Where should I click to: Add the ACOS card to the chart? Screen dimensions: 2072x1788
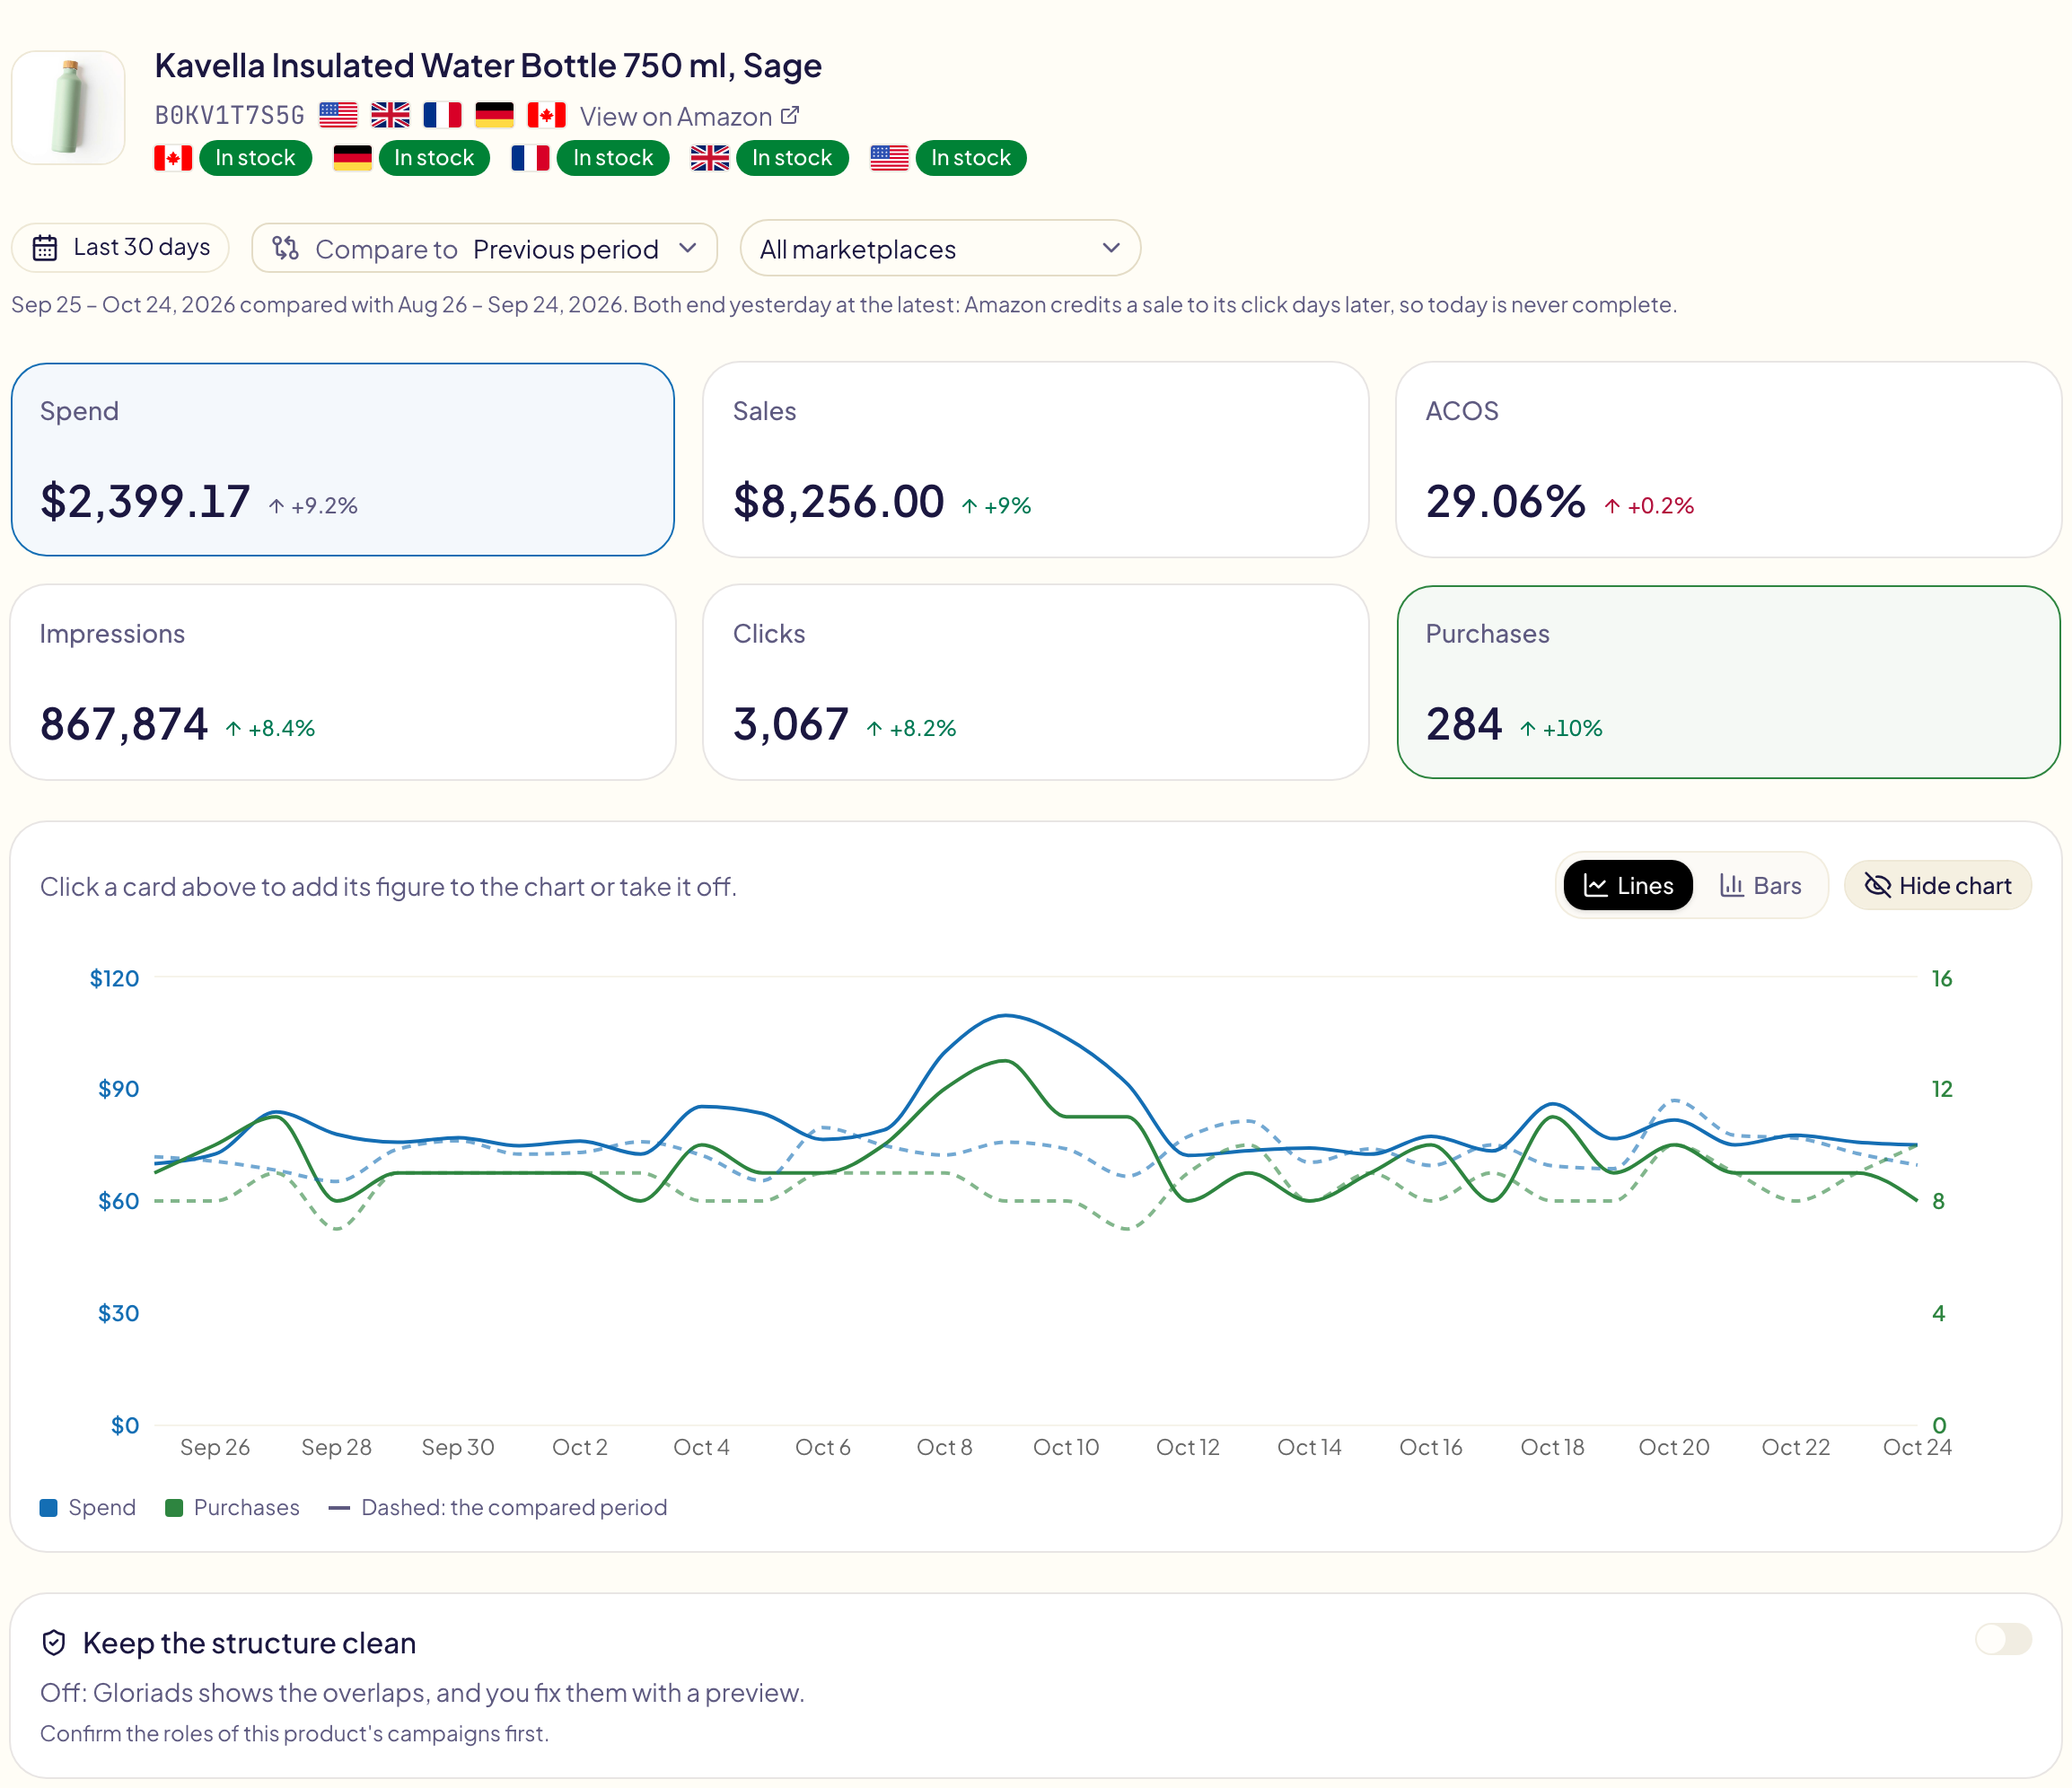click(1728, 460)
